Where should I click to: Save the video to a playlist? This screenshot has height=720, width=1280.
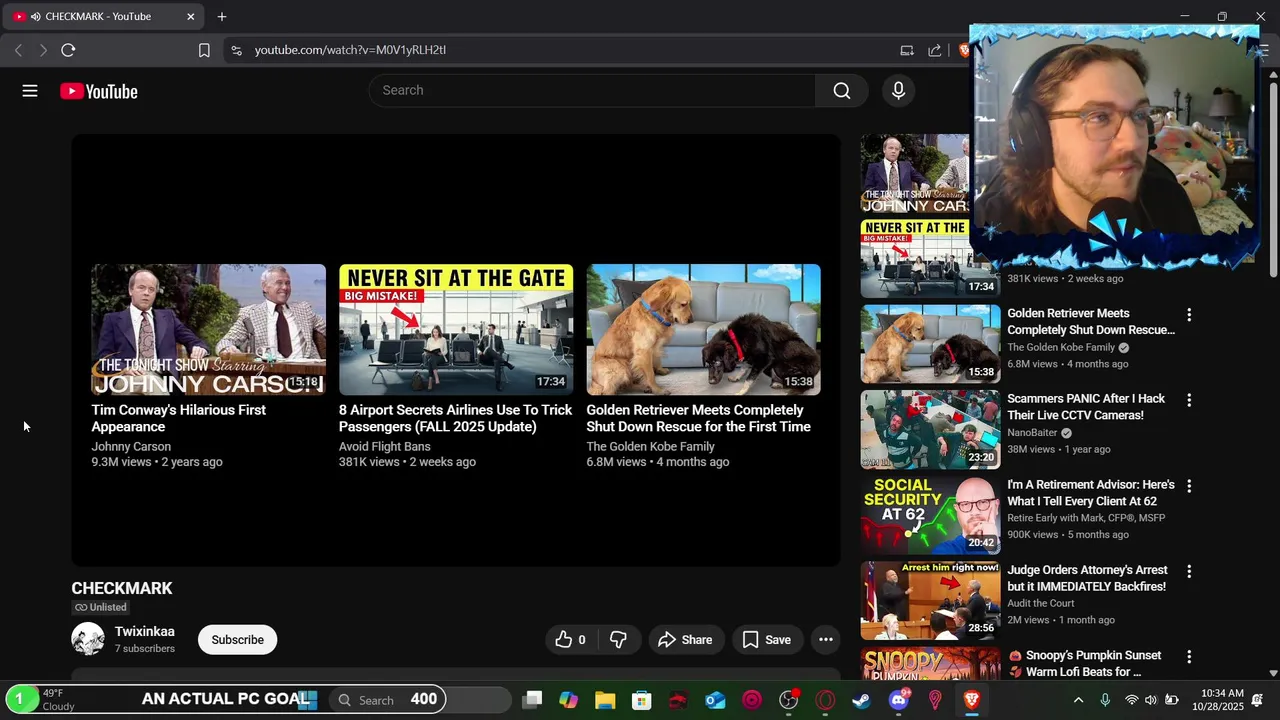pos(766,640)
